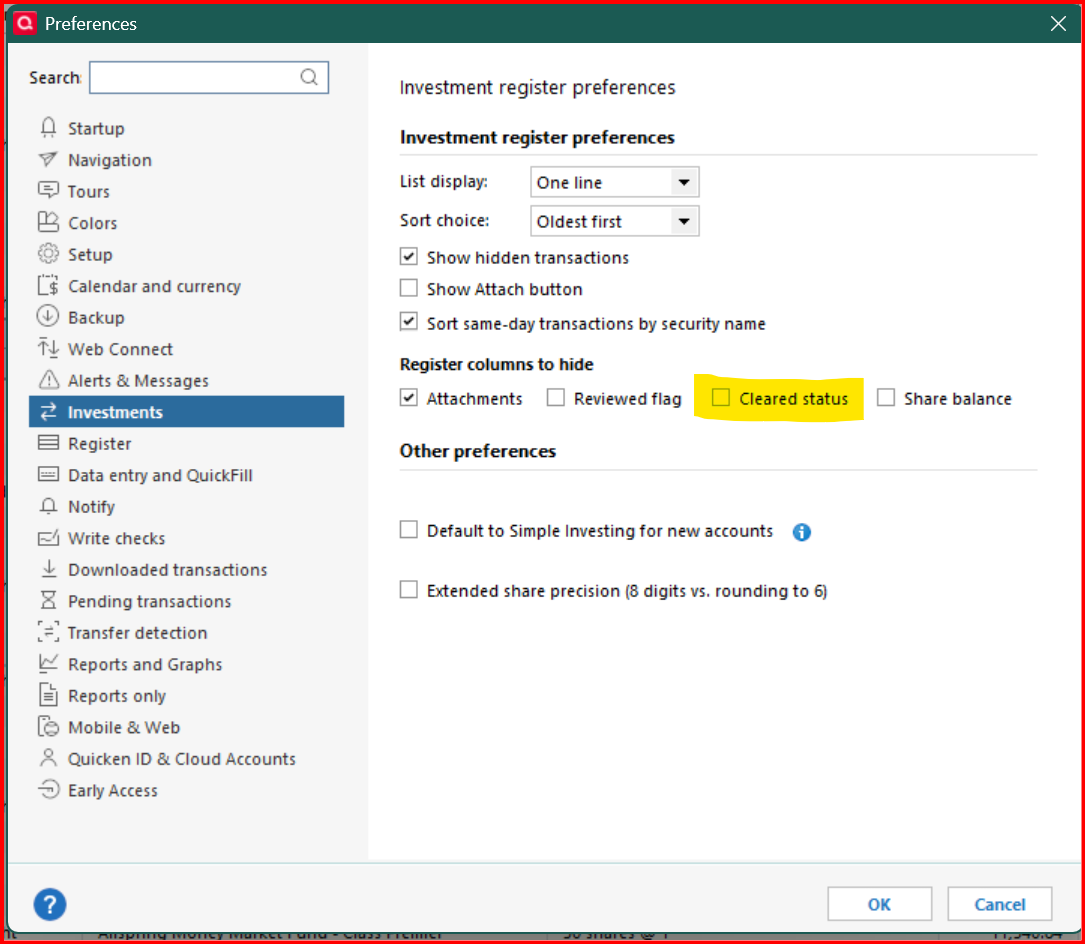Click the Write checks icon
Screen dimensions: 1085x944
(x=48, y=538)
